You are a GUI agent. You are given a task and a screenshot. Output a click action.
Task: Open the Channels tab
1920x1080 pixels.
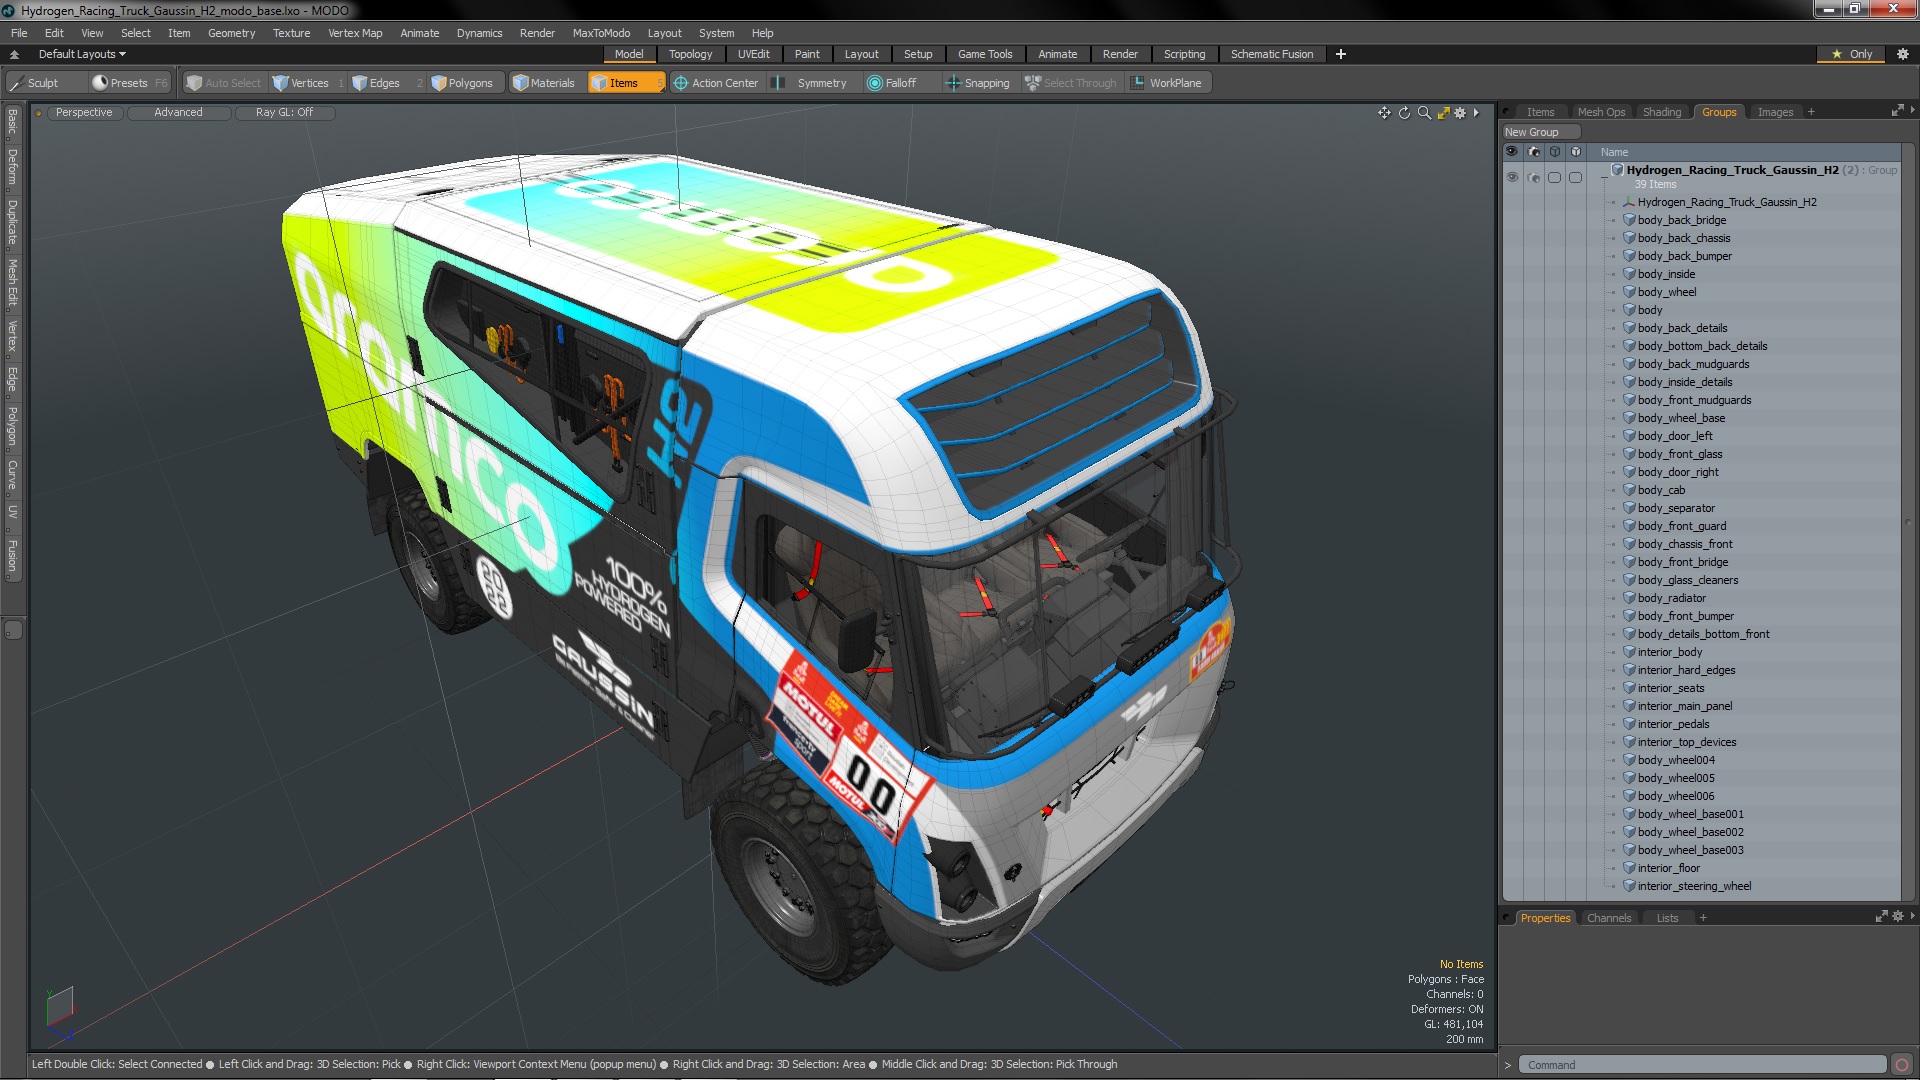tap(1609, 918)
